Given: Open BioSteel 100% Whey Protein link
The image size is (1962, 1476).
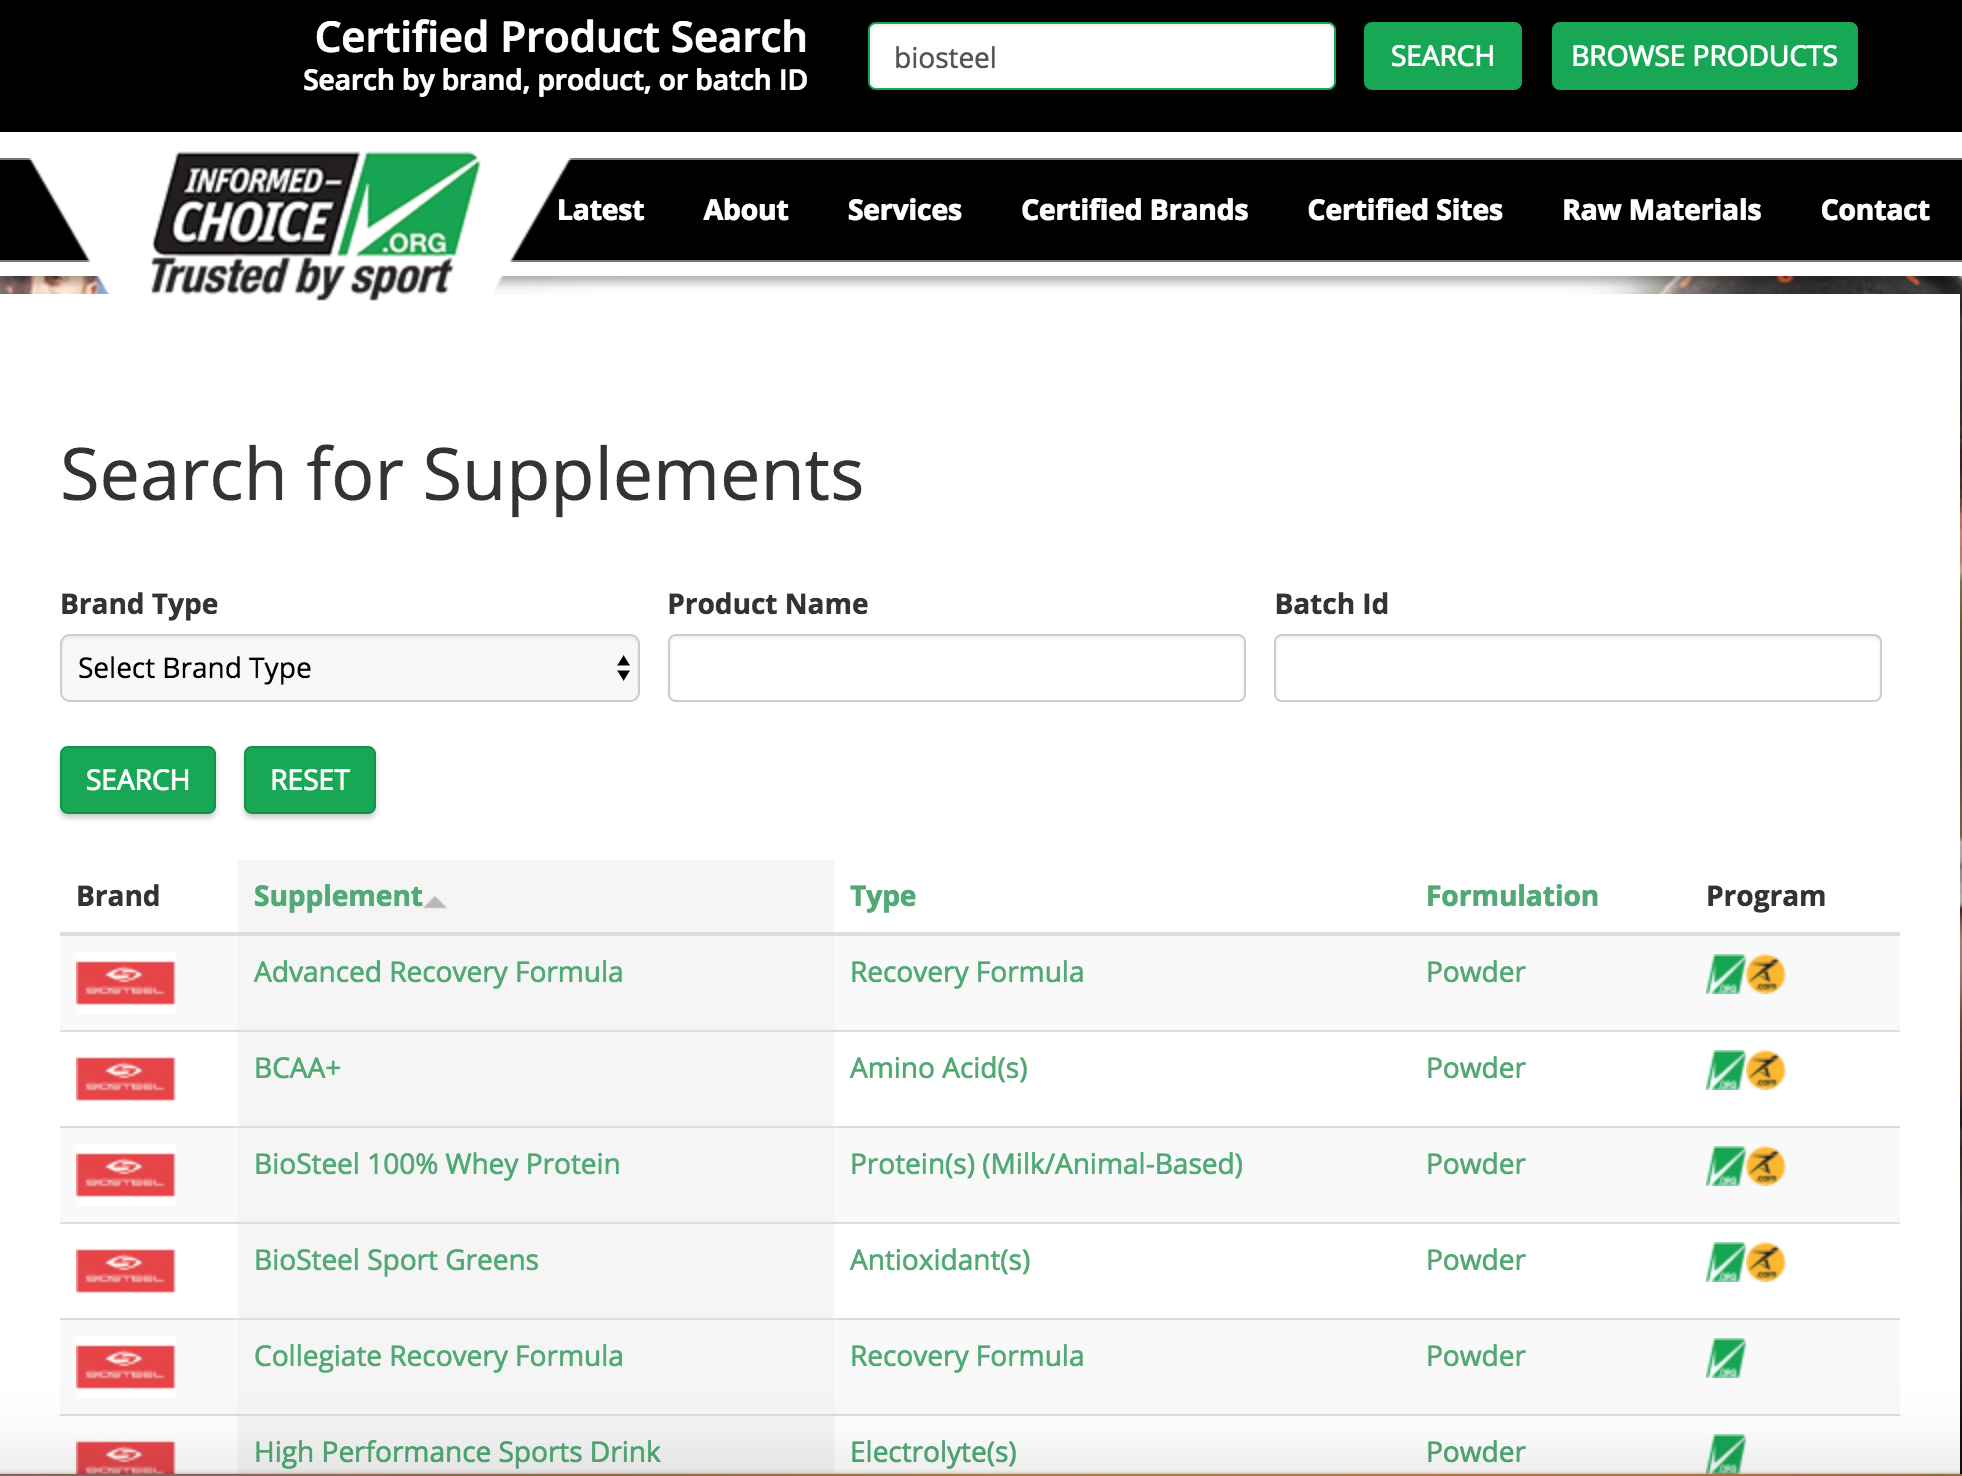Looking at the screenshot, I should [437, 1164].
